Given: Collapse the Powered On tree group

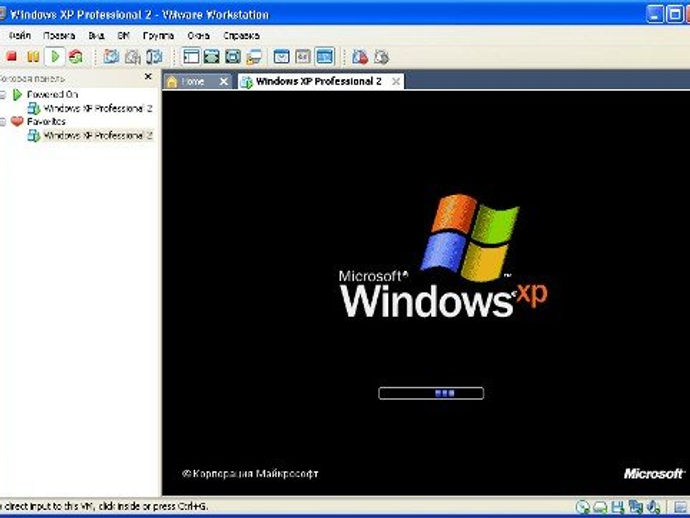Looking at the screenshot, I should point(3,95).
